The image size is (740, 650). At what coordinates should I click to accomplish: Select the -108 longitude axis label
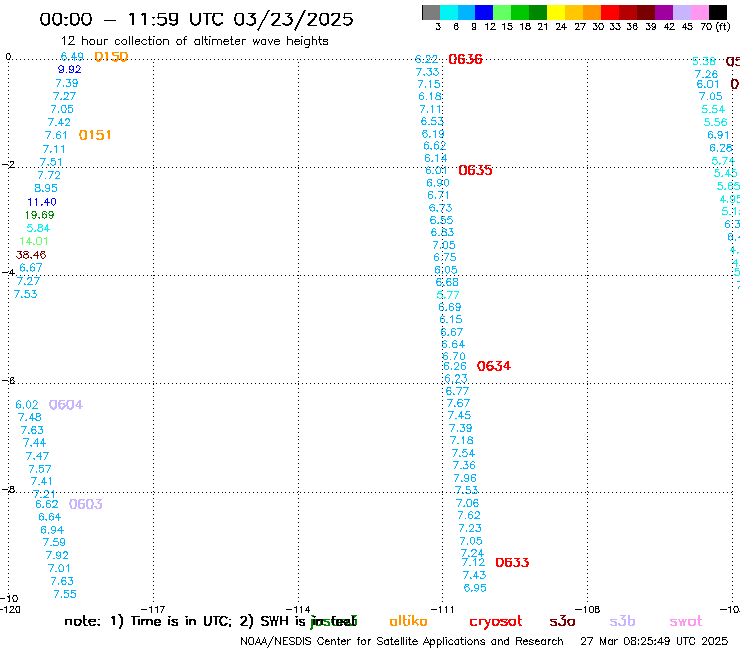588,609
